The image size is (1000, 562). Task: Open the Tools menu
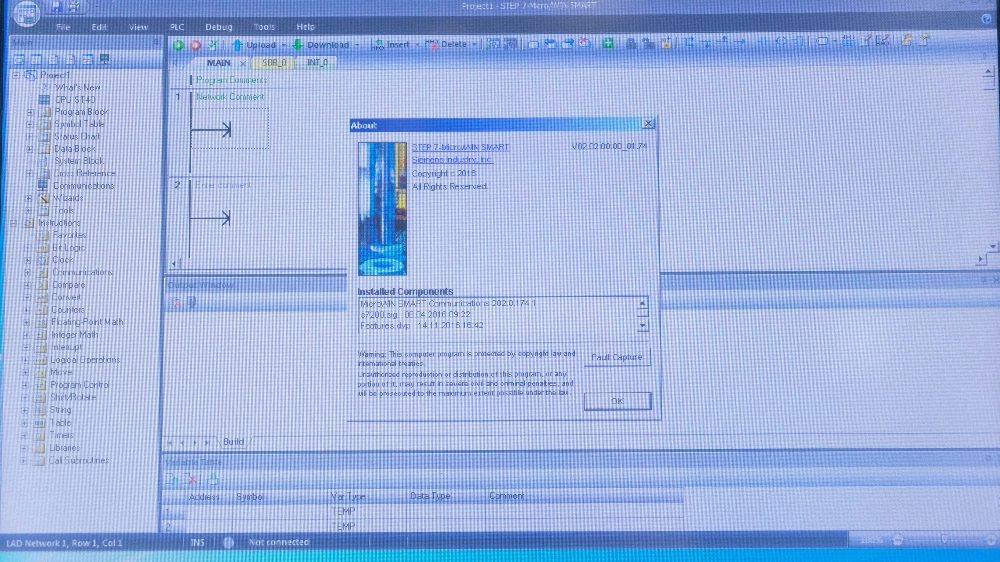[264, 27]
